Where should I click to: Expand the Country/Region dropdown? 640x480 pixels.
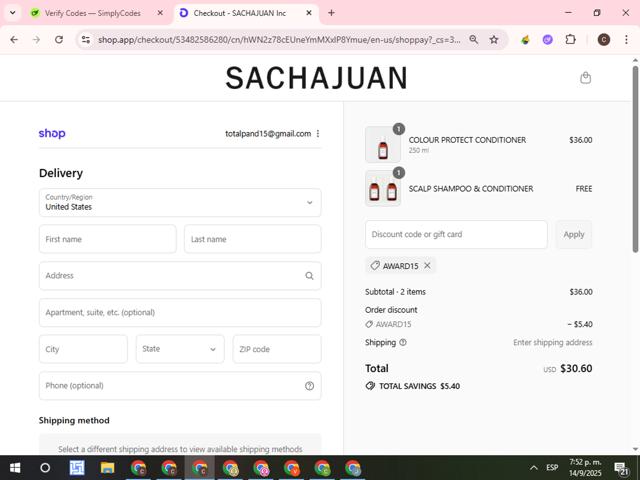click(x=180, y=202)
